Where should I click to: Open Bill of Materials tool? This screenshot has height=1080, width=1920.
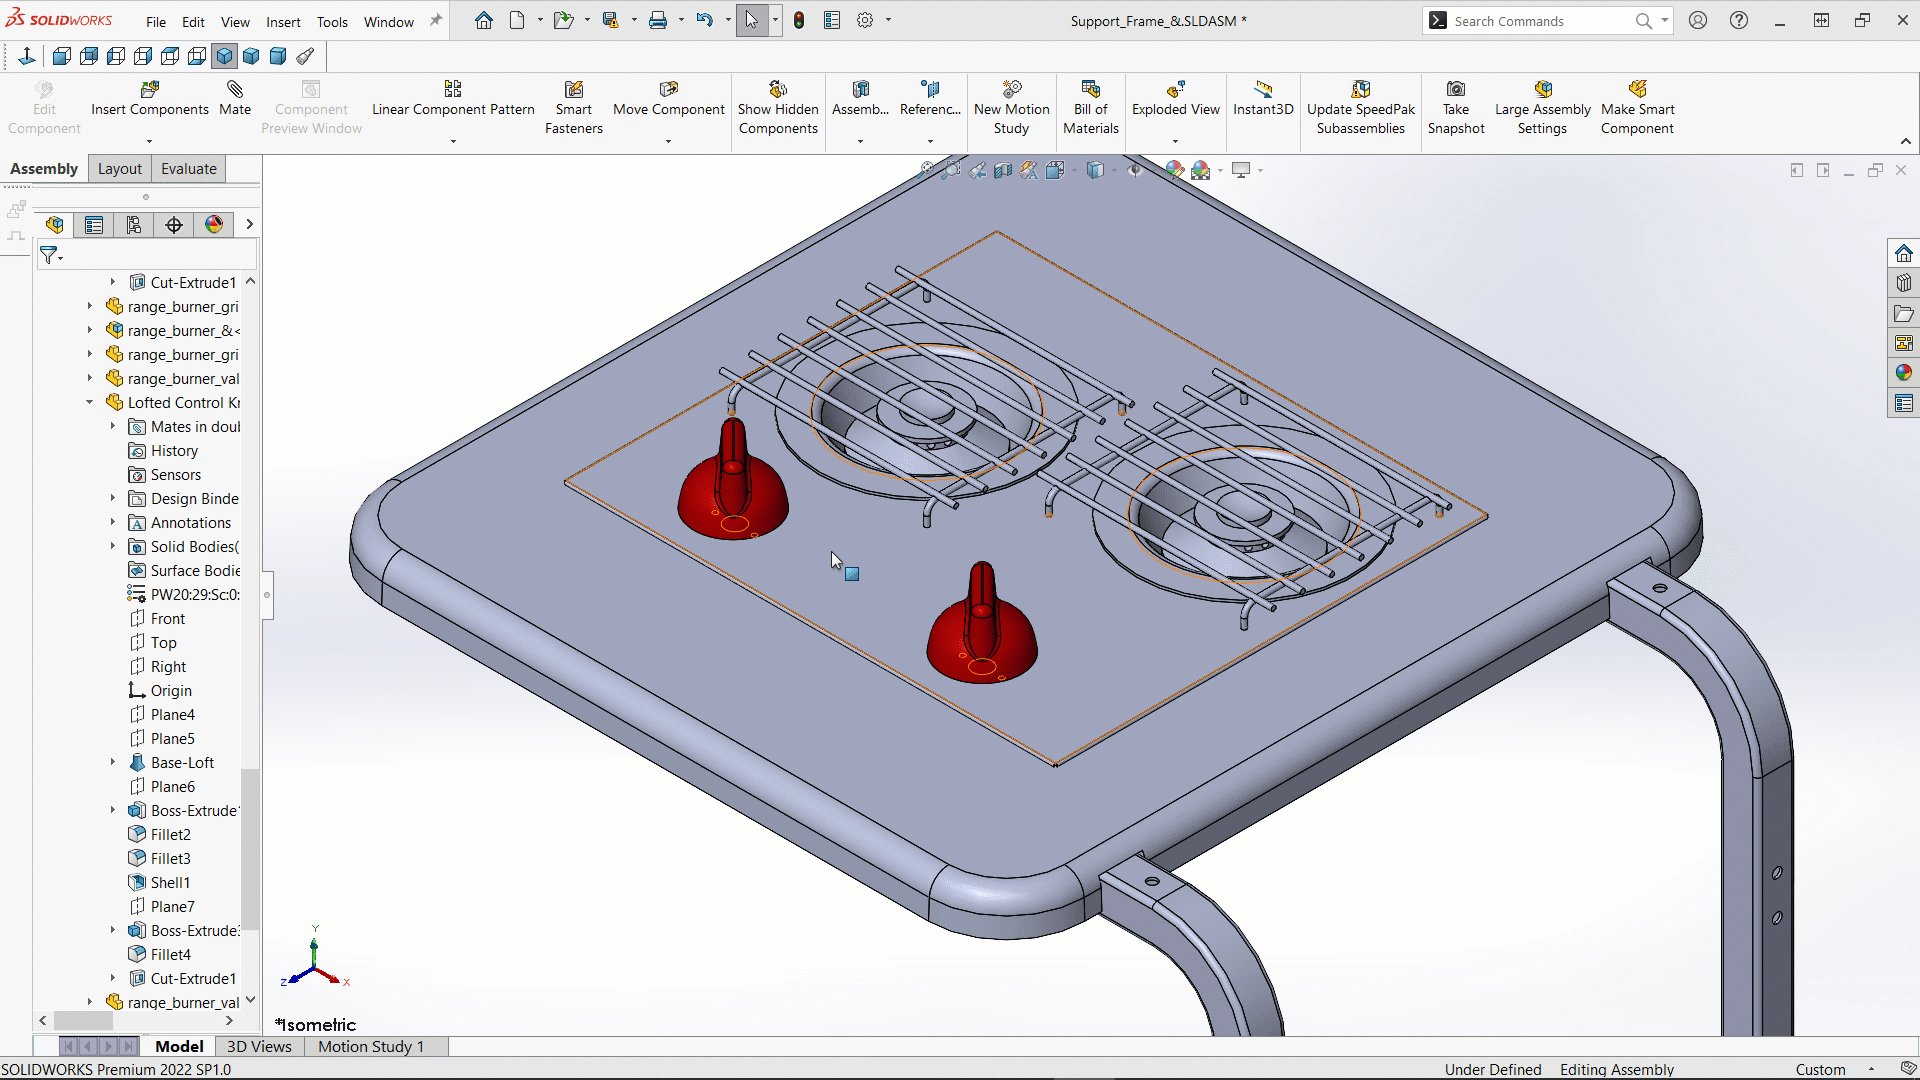click(x=1089, y=107)
